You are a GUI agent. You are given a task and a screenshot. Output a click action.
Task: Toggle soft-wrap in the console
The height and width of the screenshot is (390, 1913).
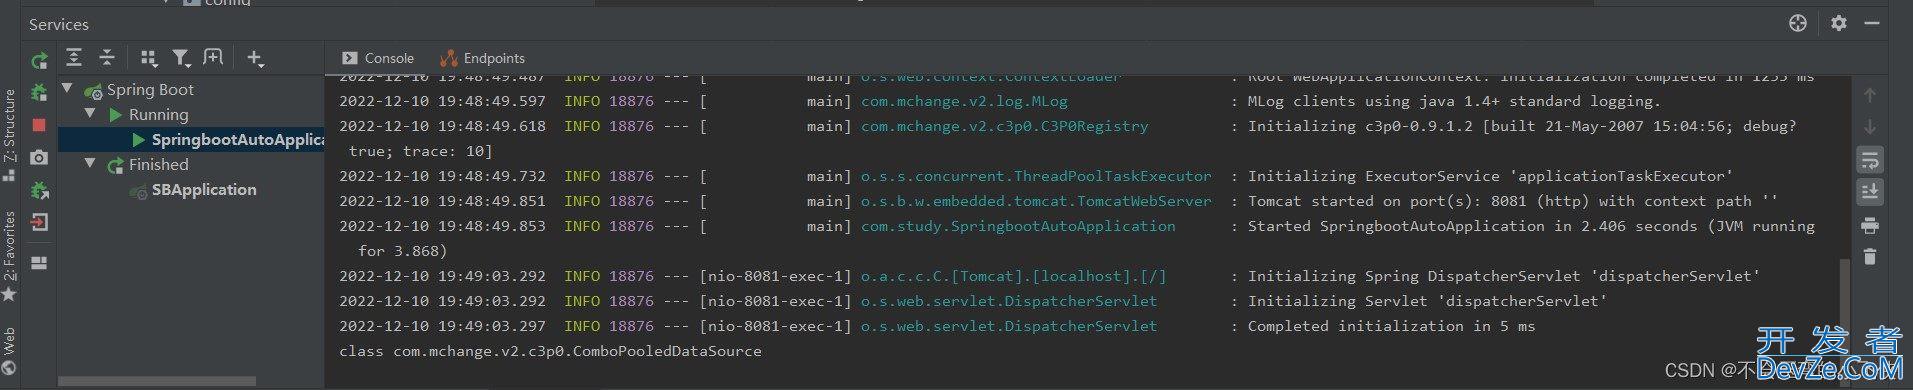(1870, 159)
